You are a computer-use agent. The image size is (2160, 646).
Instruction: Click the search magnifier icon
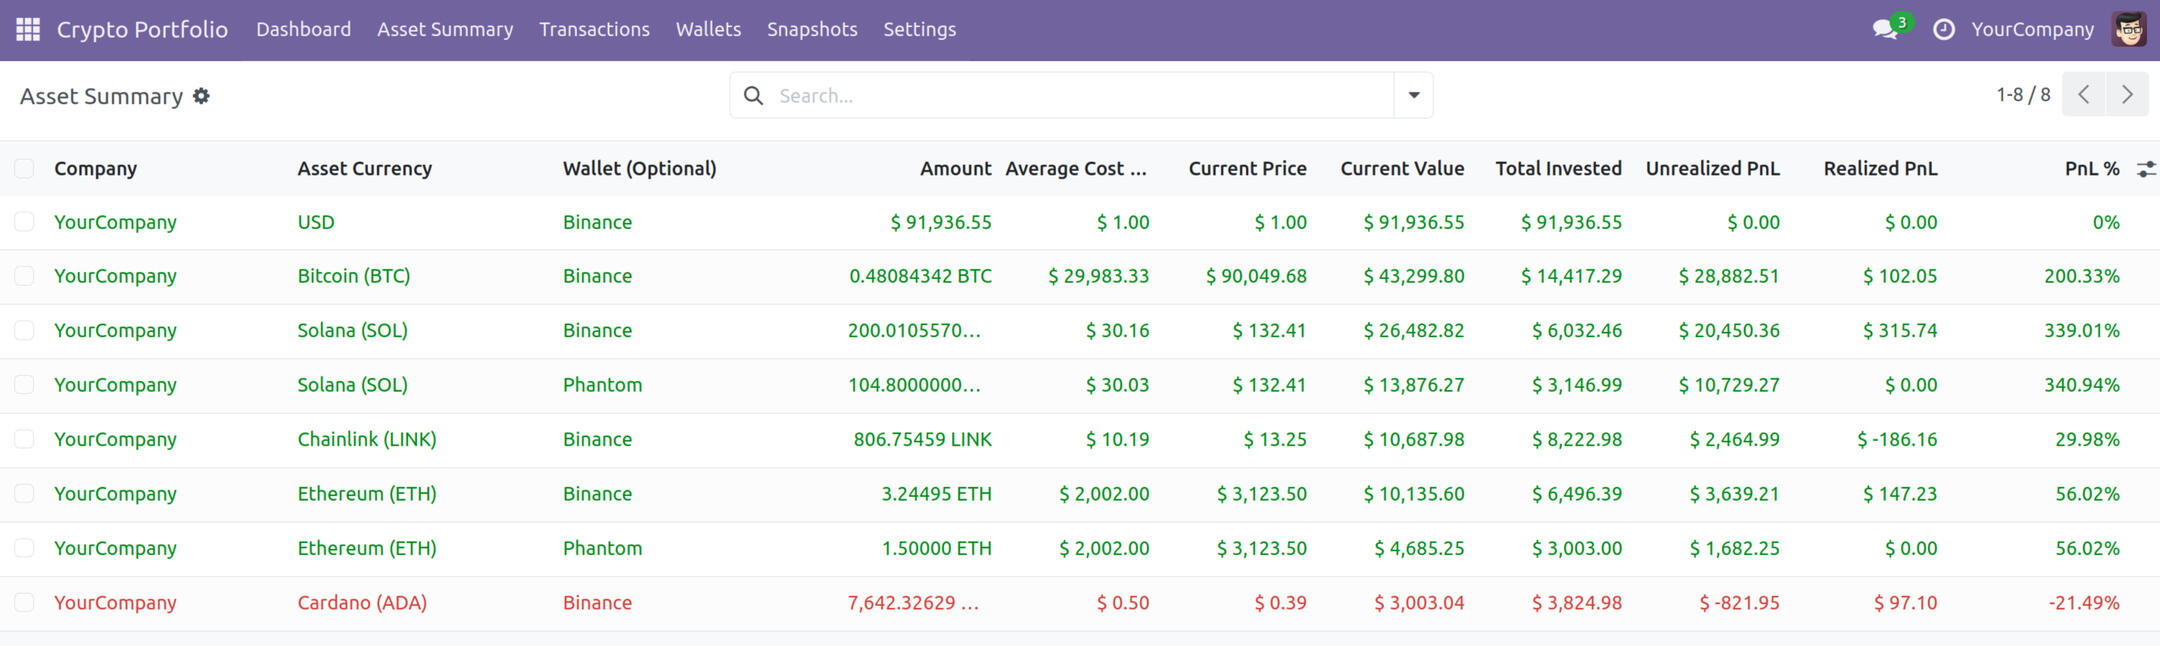coord(754,96)
